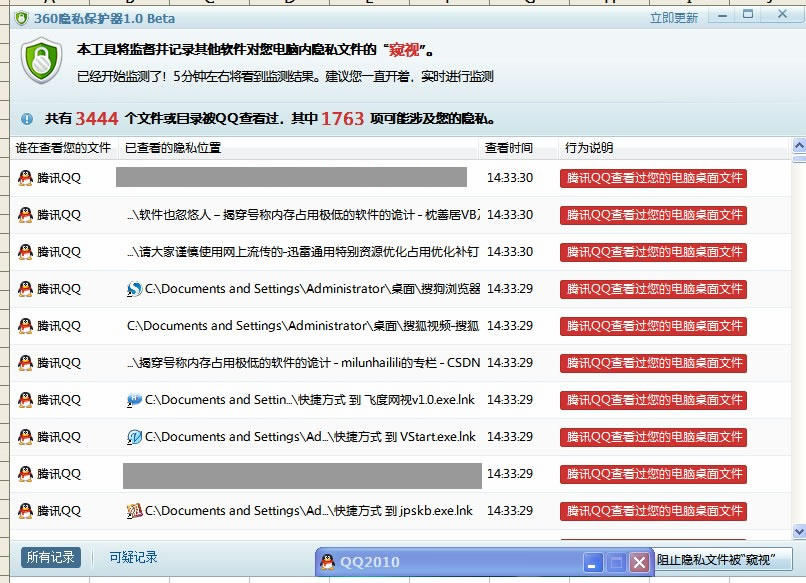This screenshot has width=806, height=583.
Task: Click QQ penguin icon in 迅雷通用特别资源 row
Action: [25, 252]
